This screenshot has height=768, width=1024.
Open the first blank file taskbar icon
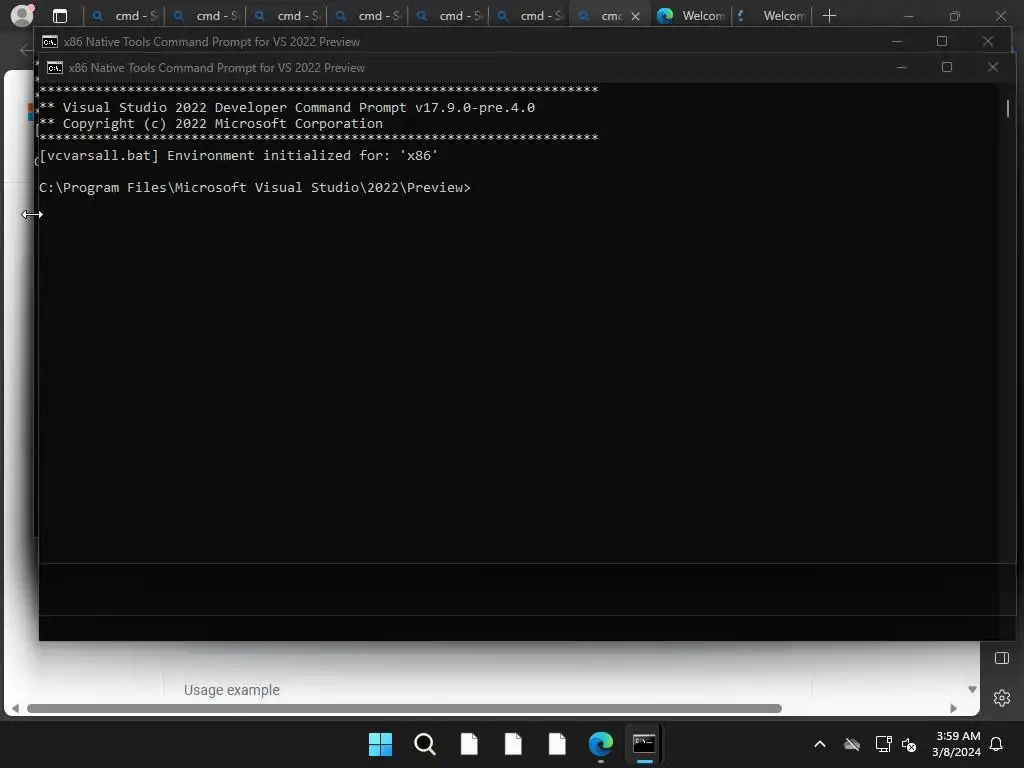pos(469,744)
